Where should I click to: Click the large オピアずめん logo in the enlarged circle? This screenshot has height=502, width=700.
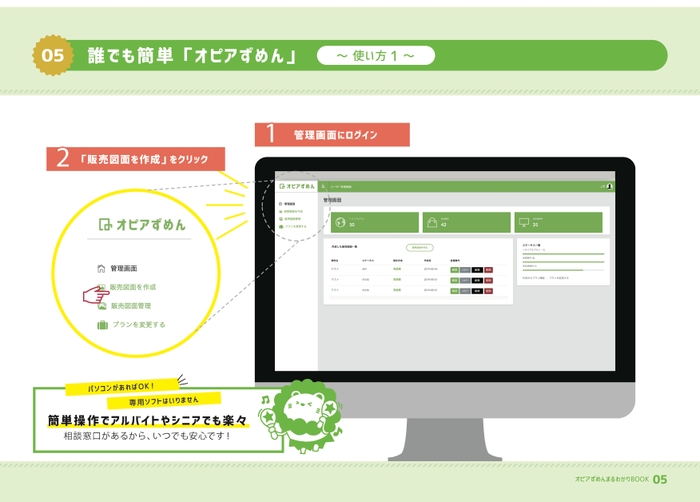pos(142,224)
